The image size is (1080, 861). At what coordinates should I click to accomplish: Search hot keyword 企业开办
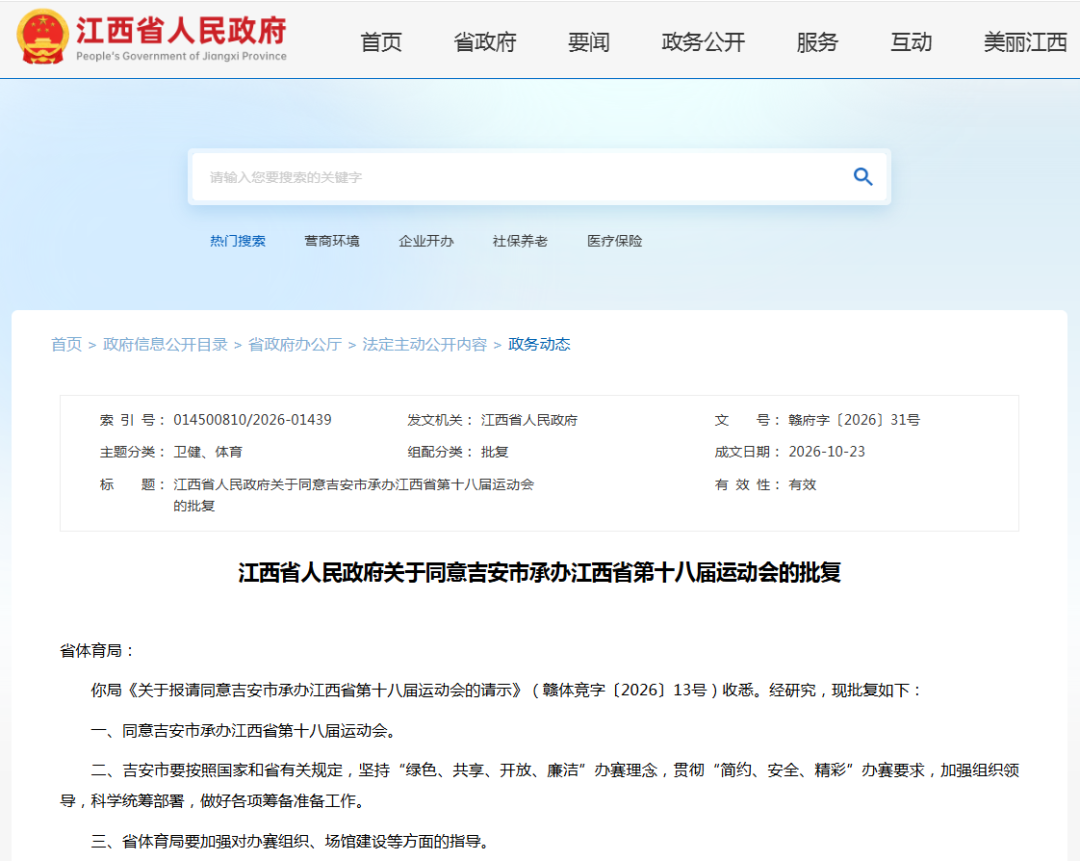(426, 241)
